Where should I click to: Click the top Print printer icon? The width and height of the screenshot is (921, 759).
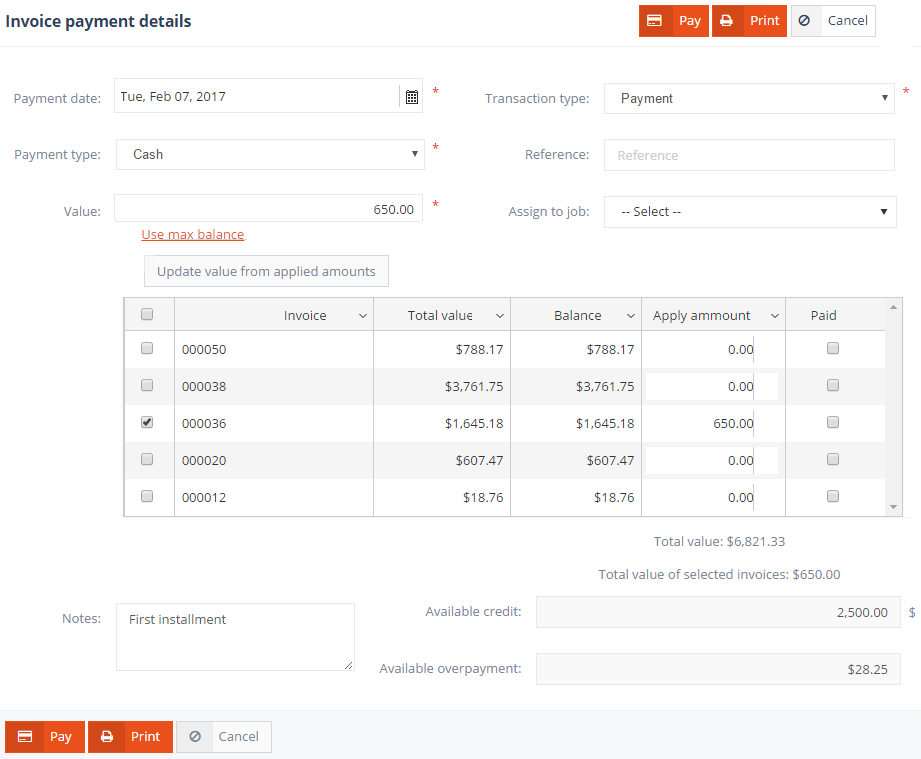pyautogui.click(x=727, y=21)
